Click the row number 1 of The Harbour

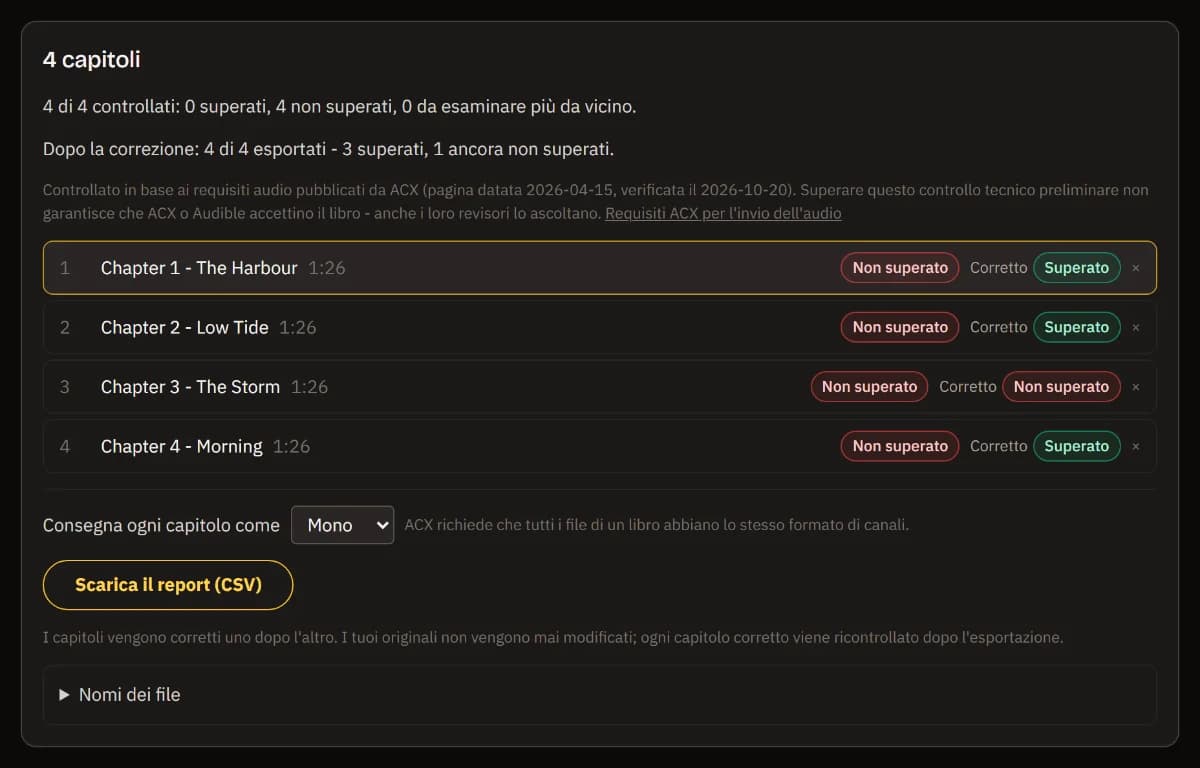tap(65, 268)
